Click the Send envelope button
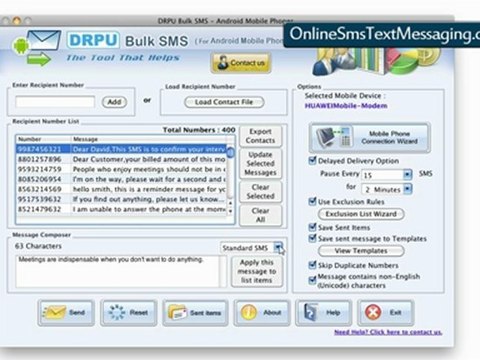This screenshot has height=360, width=480. click(66, 313)
